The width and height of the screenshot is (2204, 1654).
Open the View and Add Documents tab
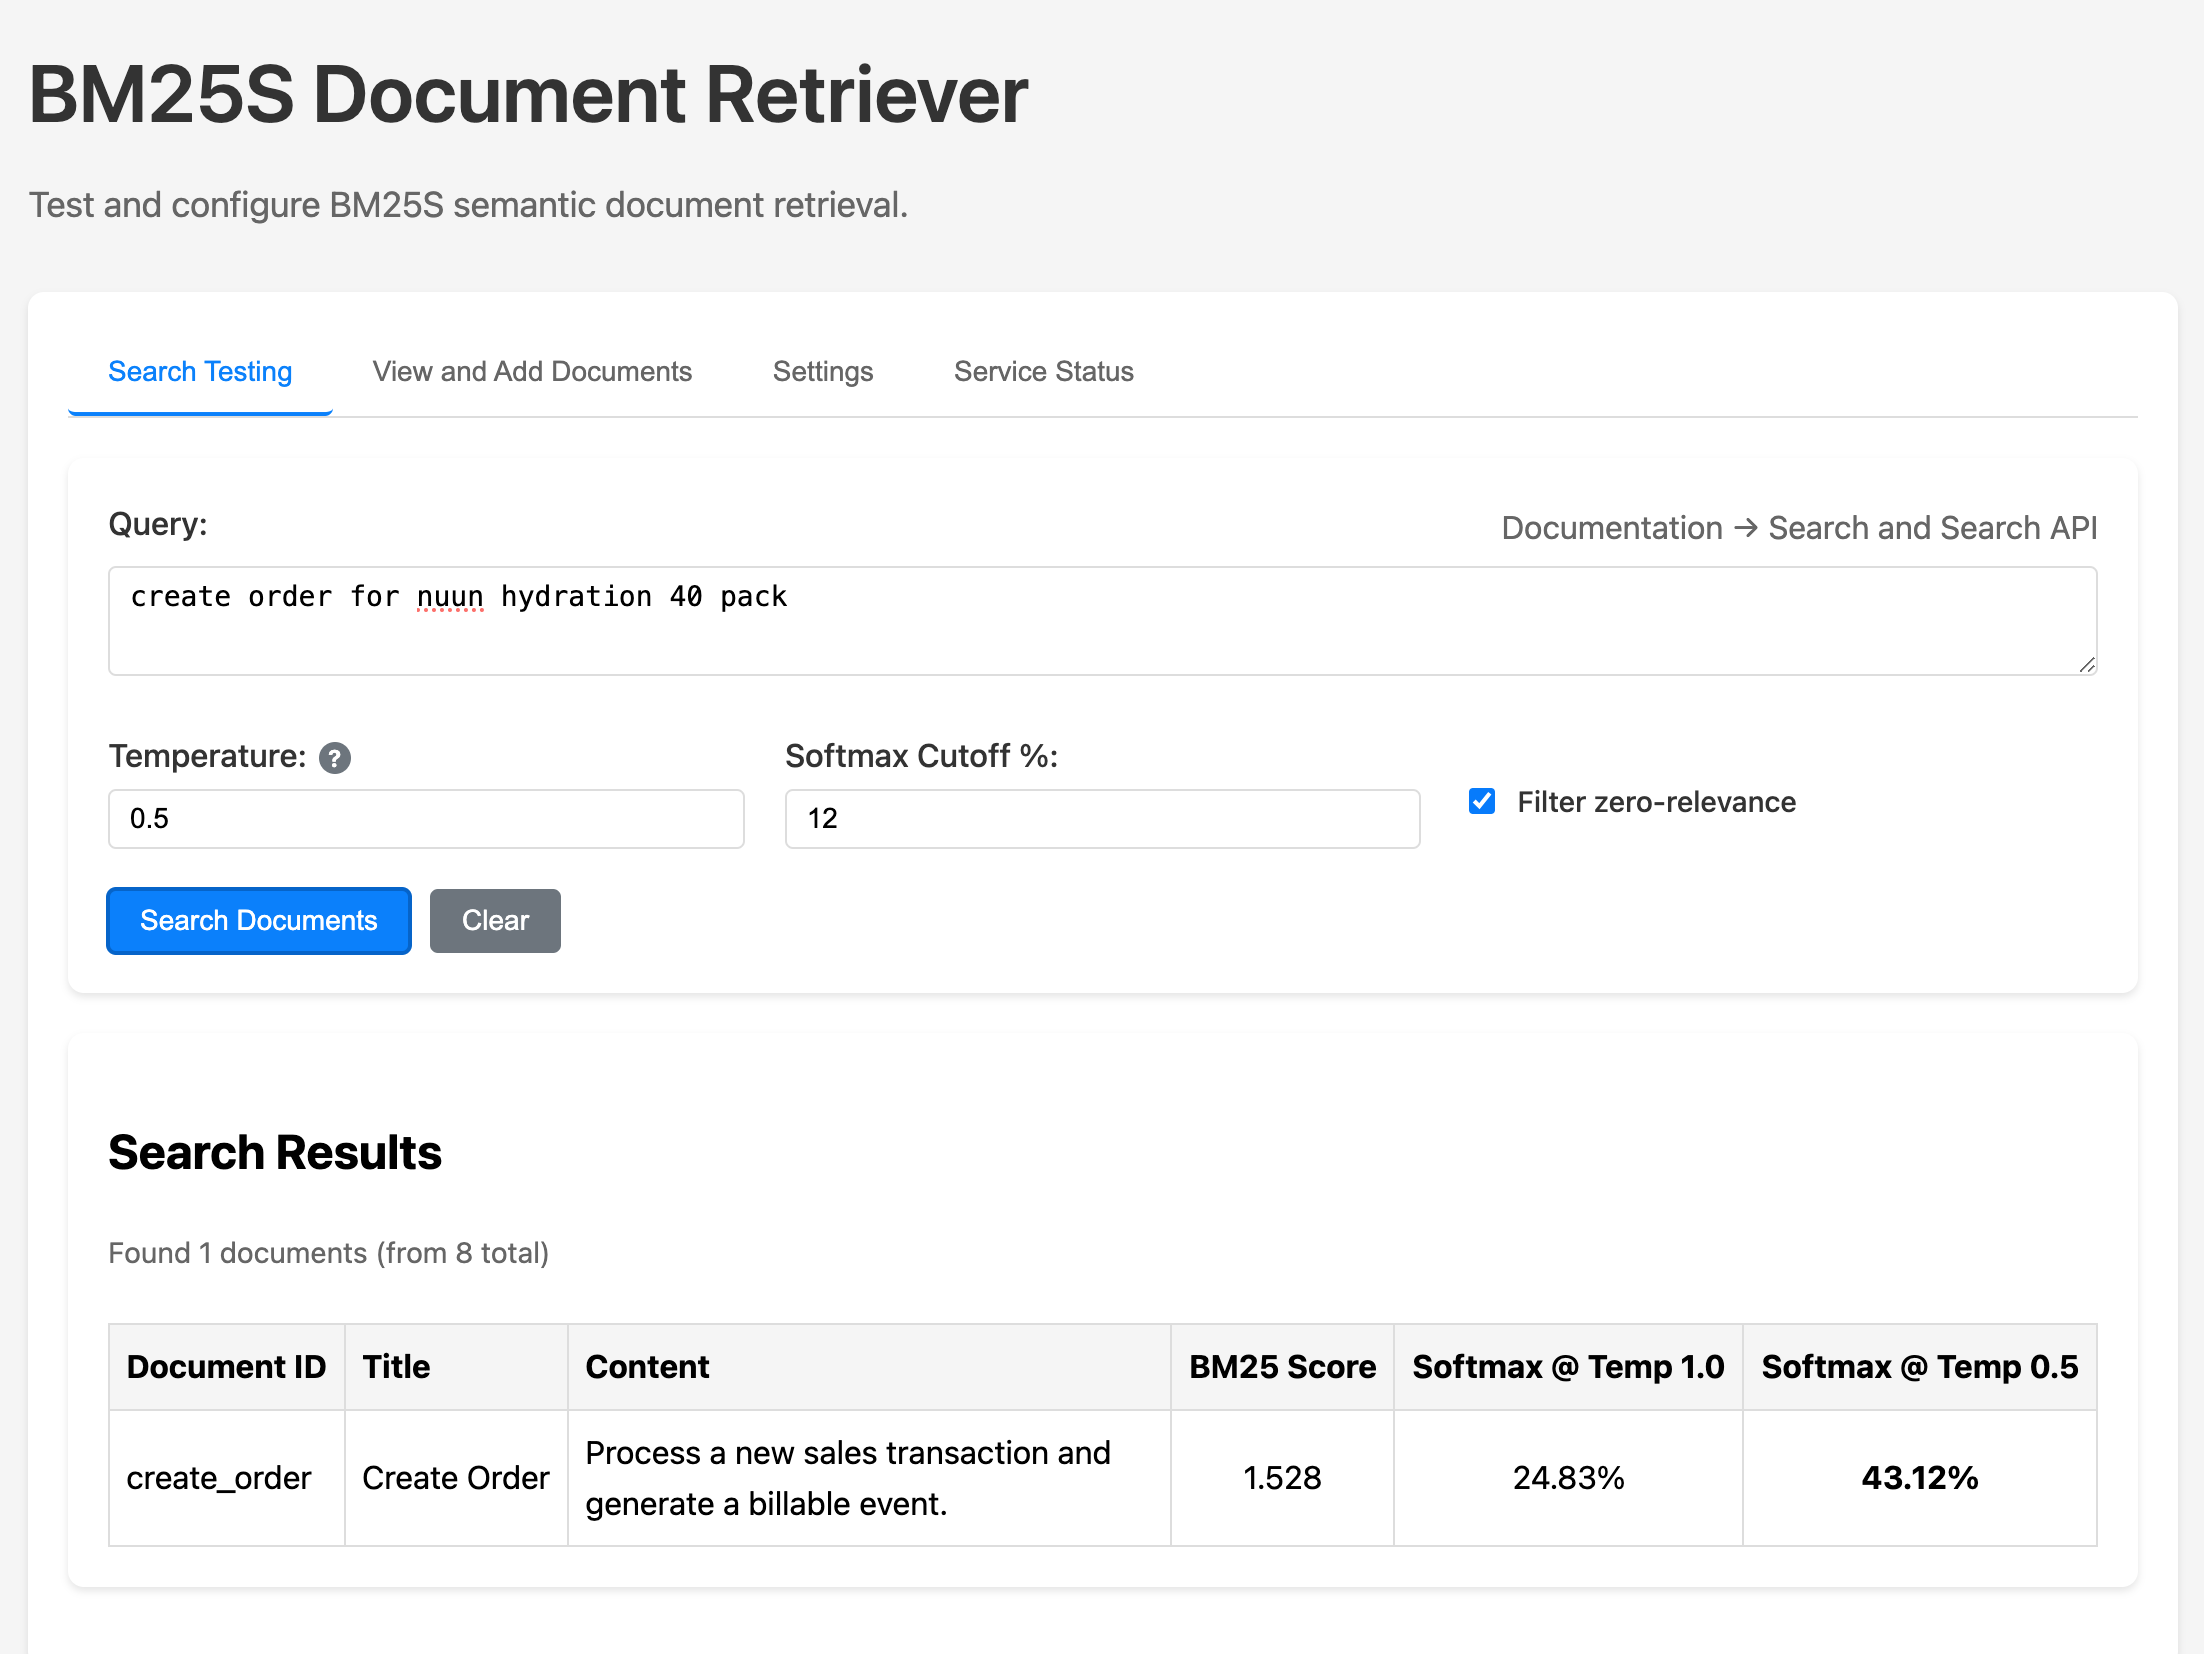[x=532, y=371]
